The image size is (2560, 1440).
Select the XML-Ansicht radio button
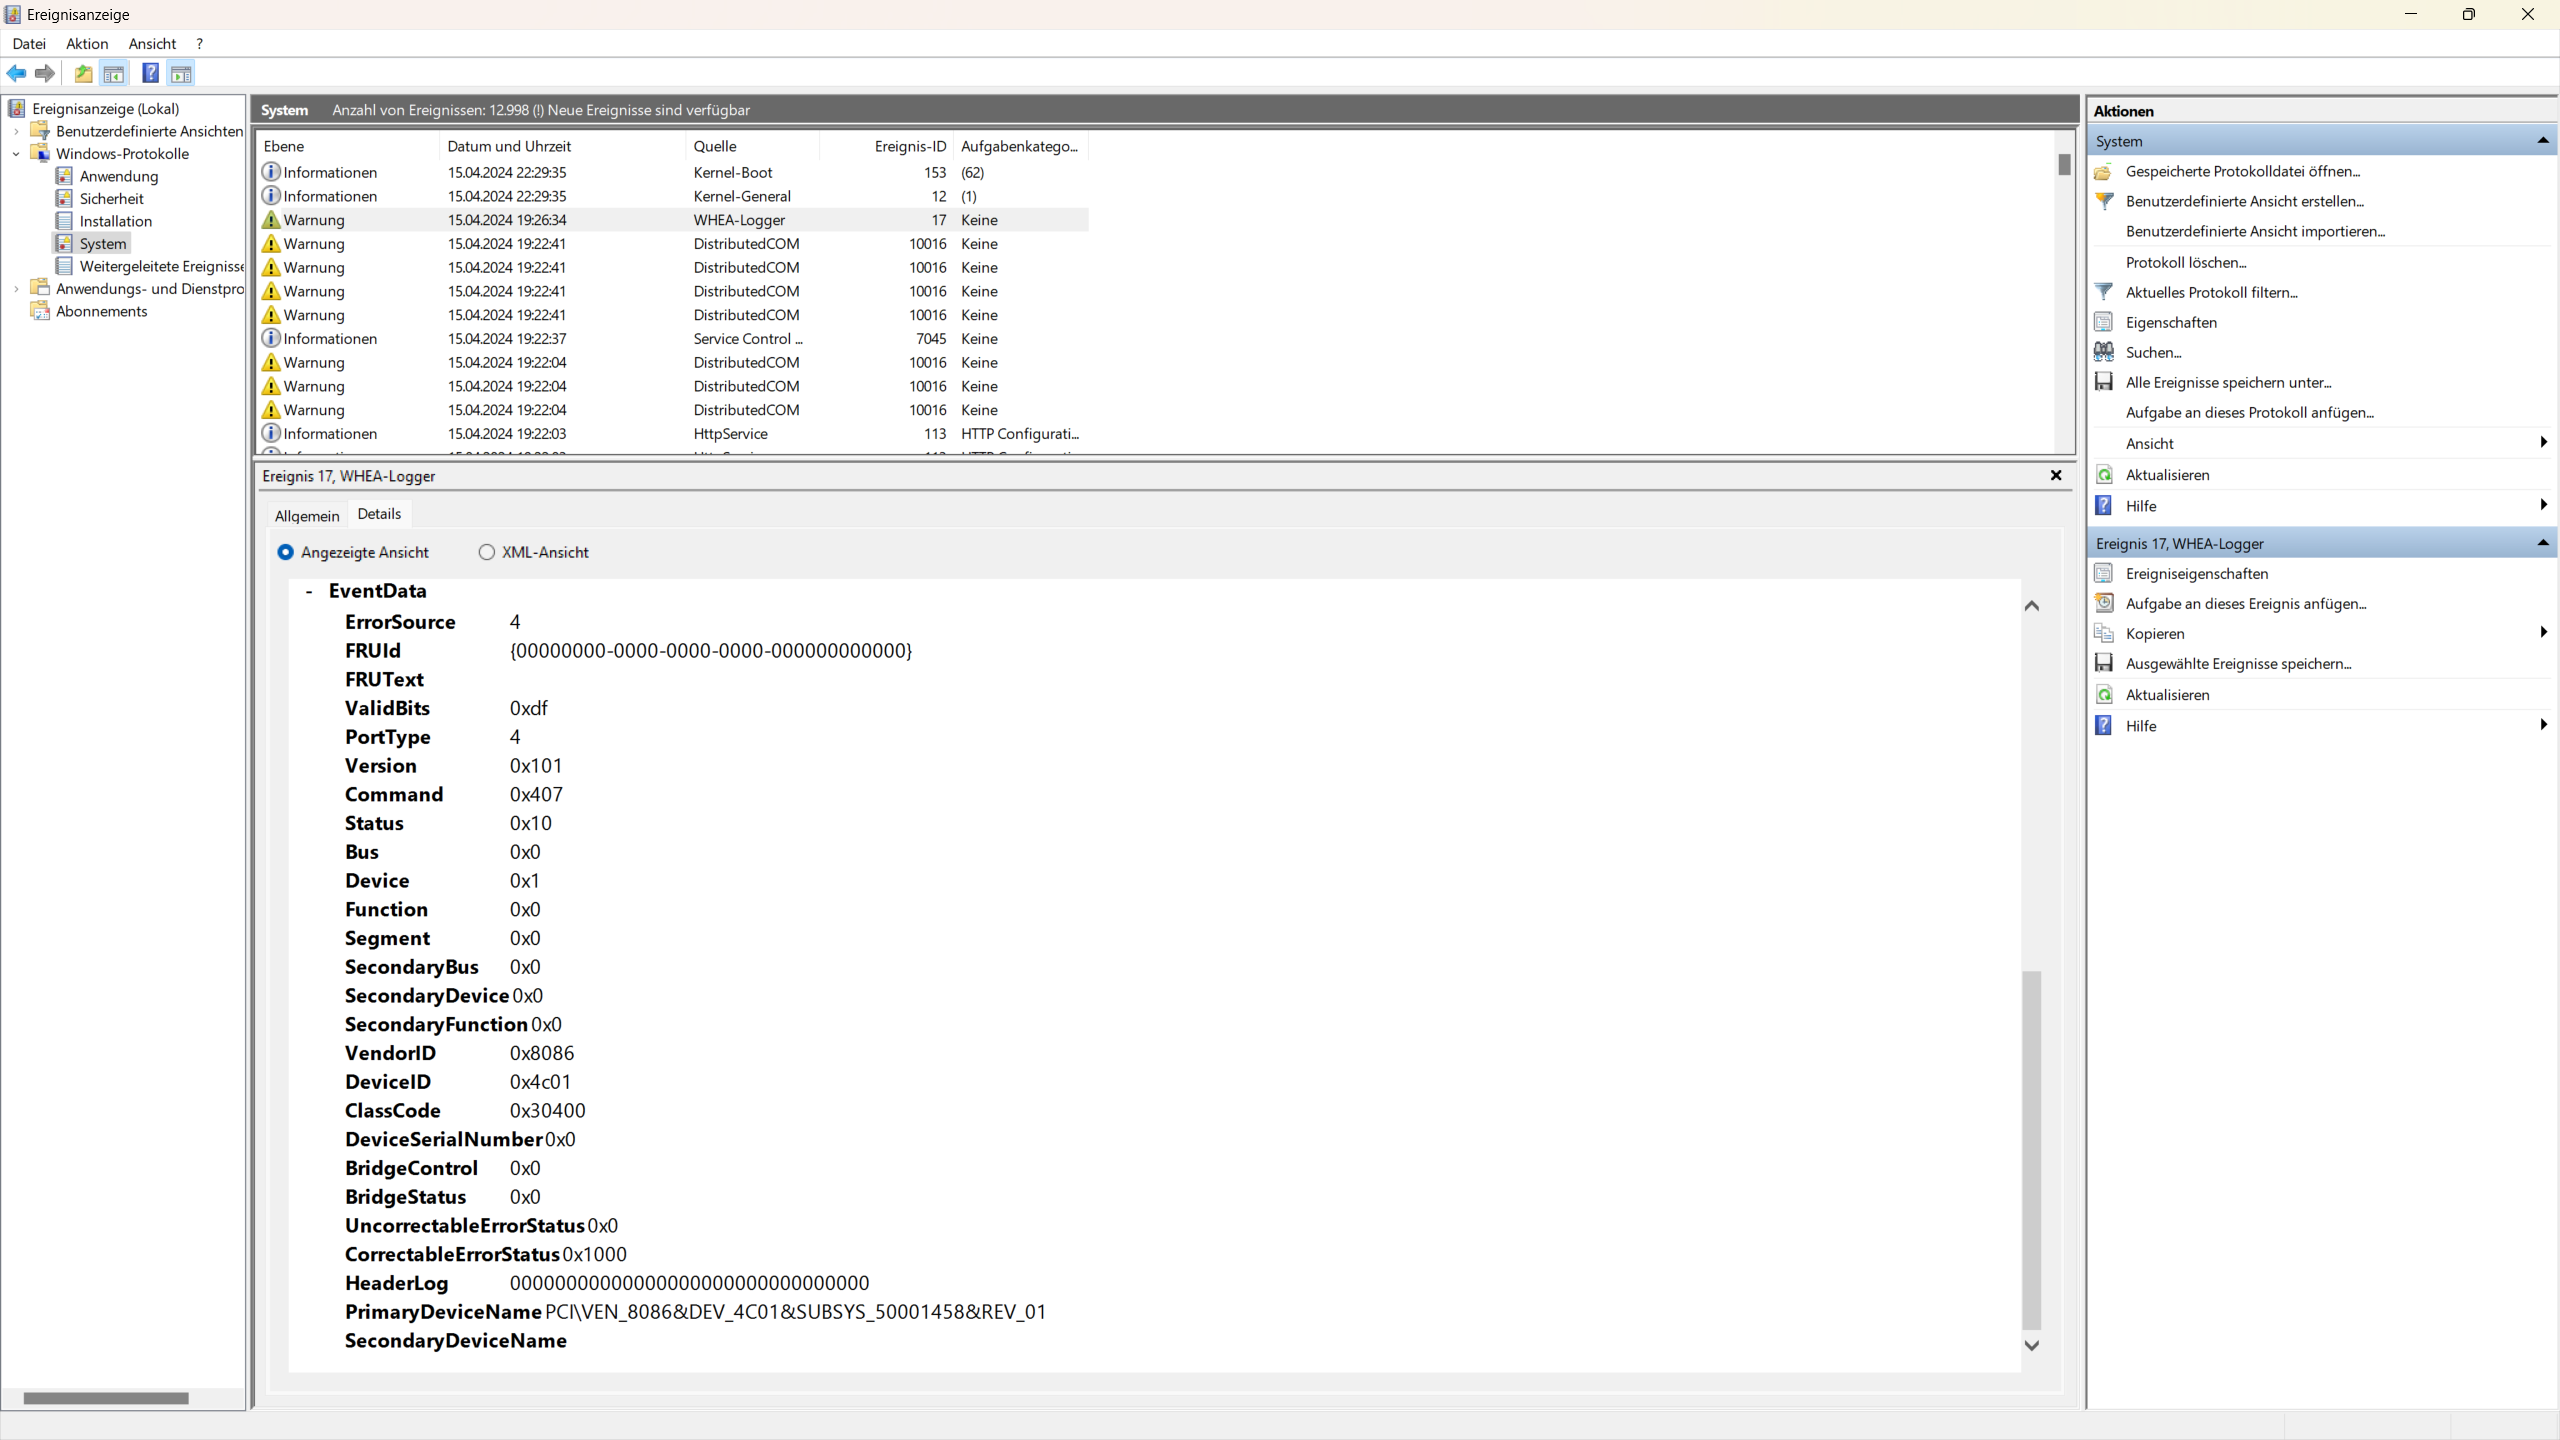(x=486, y=552)
